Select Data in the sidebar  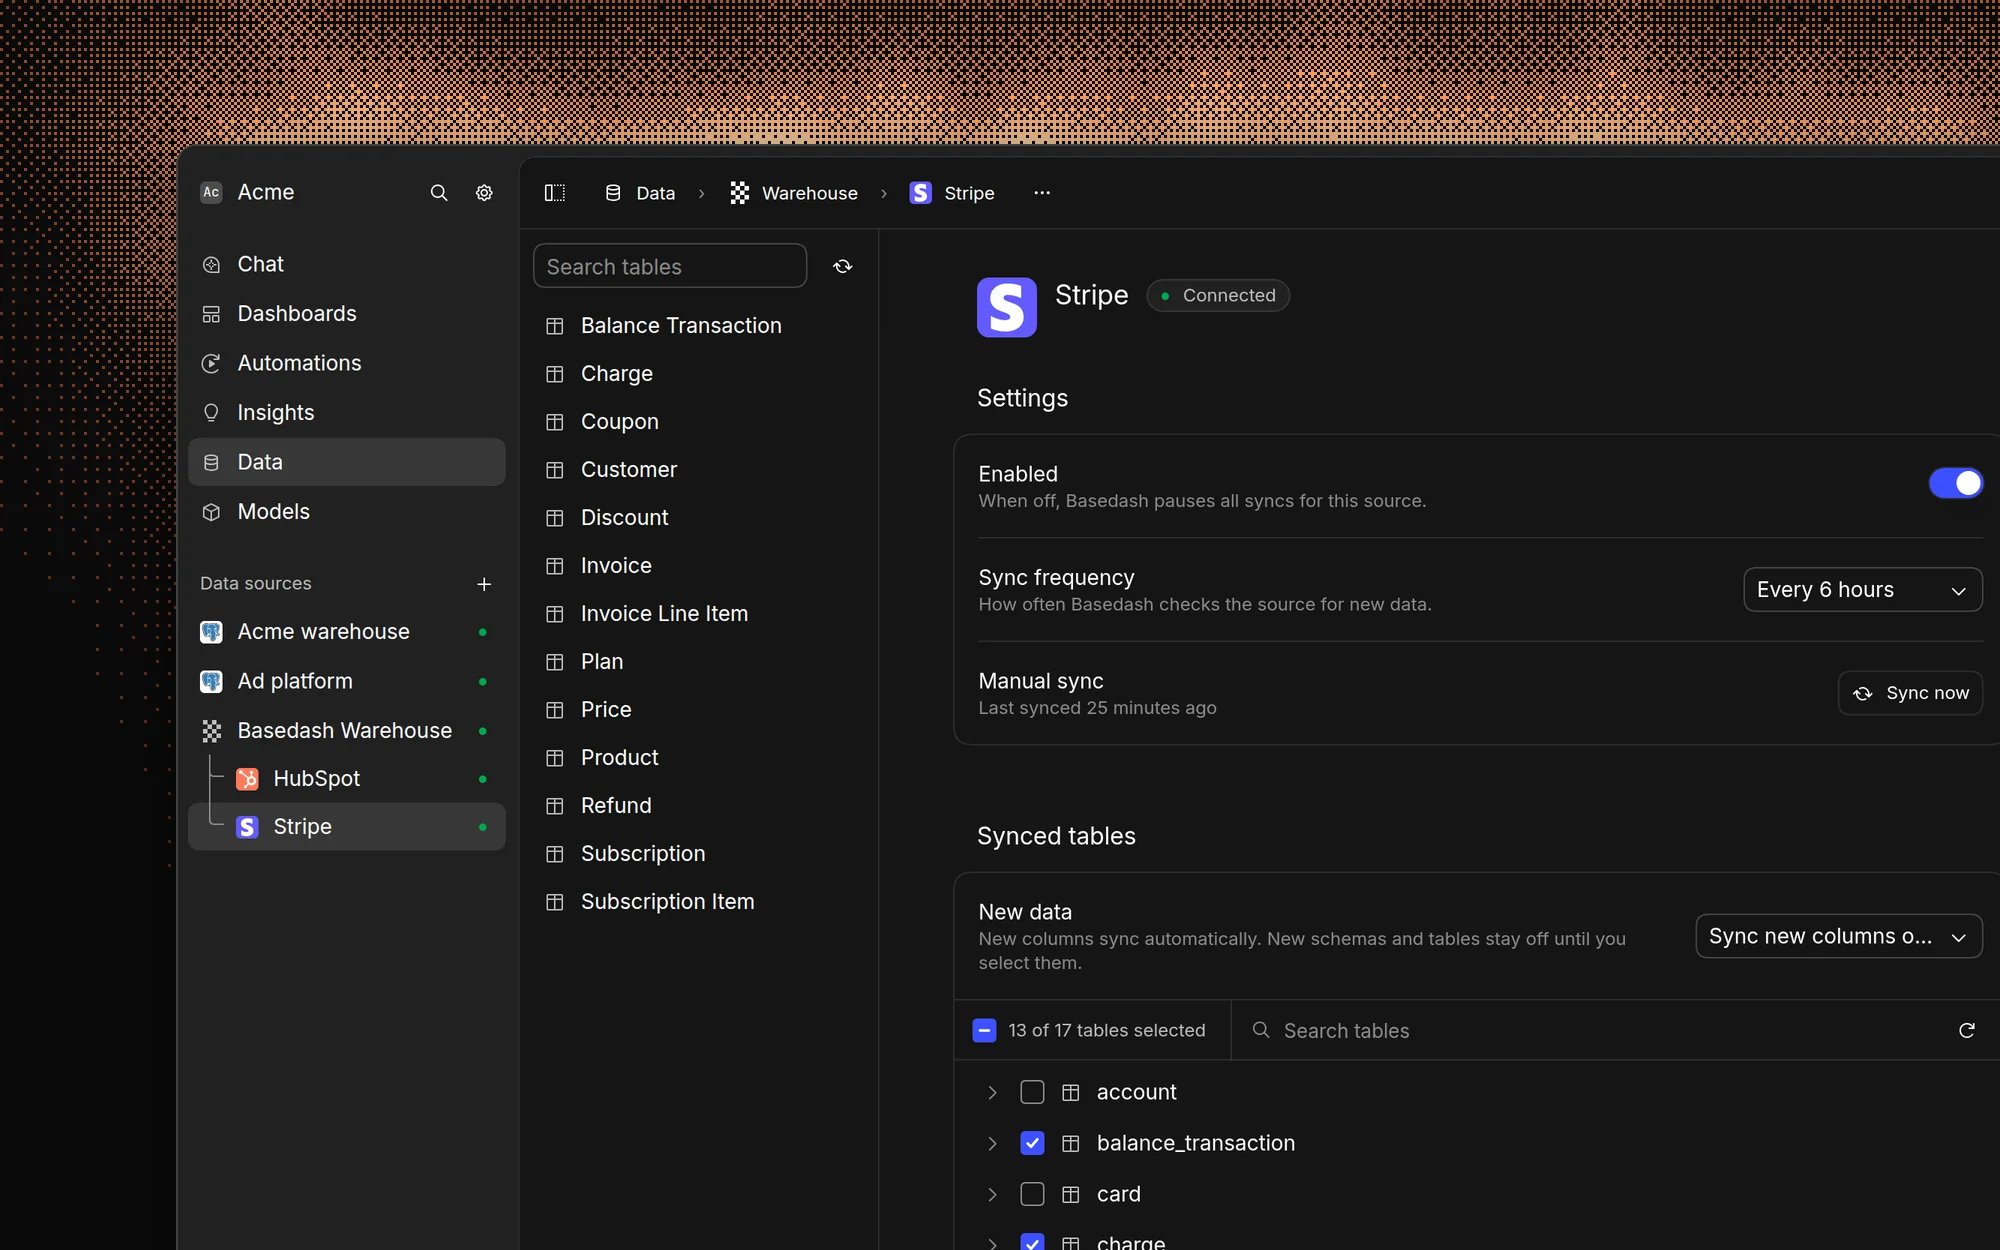pos(347,462)
